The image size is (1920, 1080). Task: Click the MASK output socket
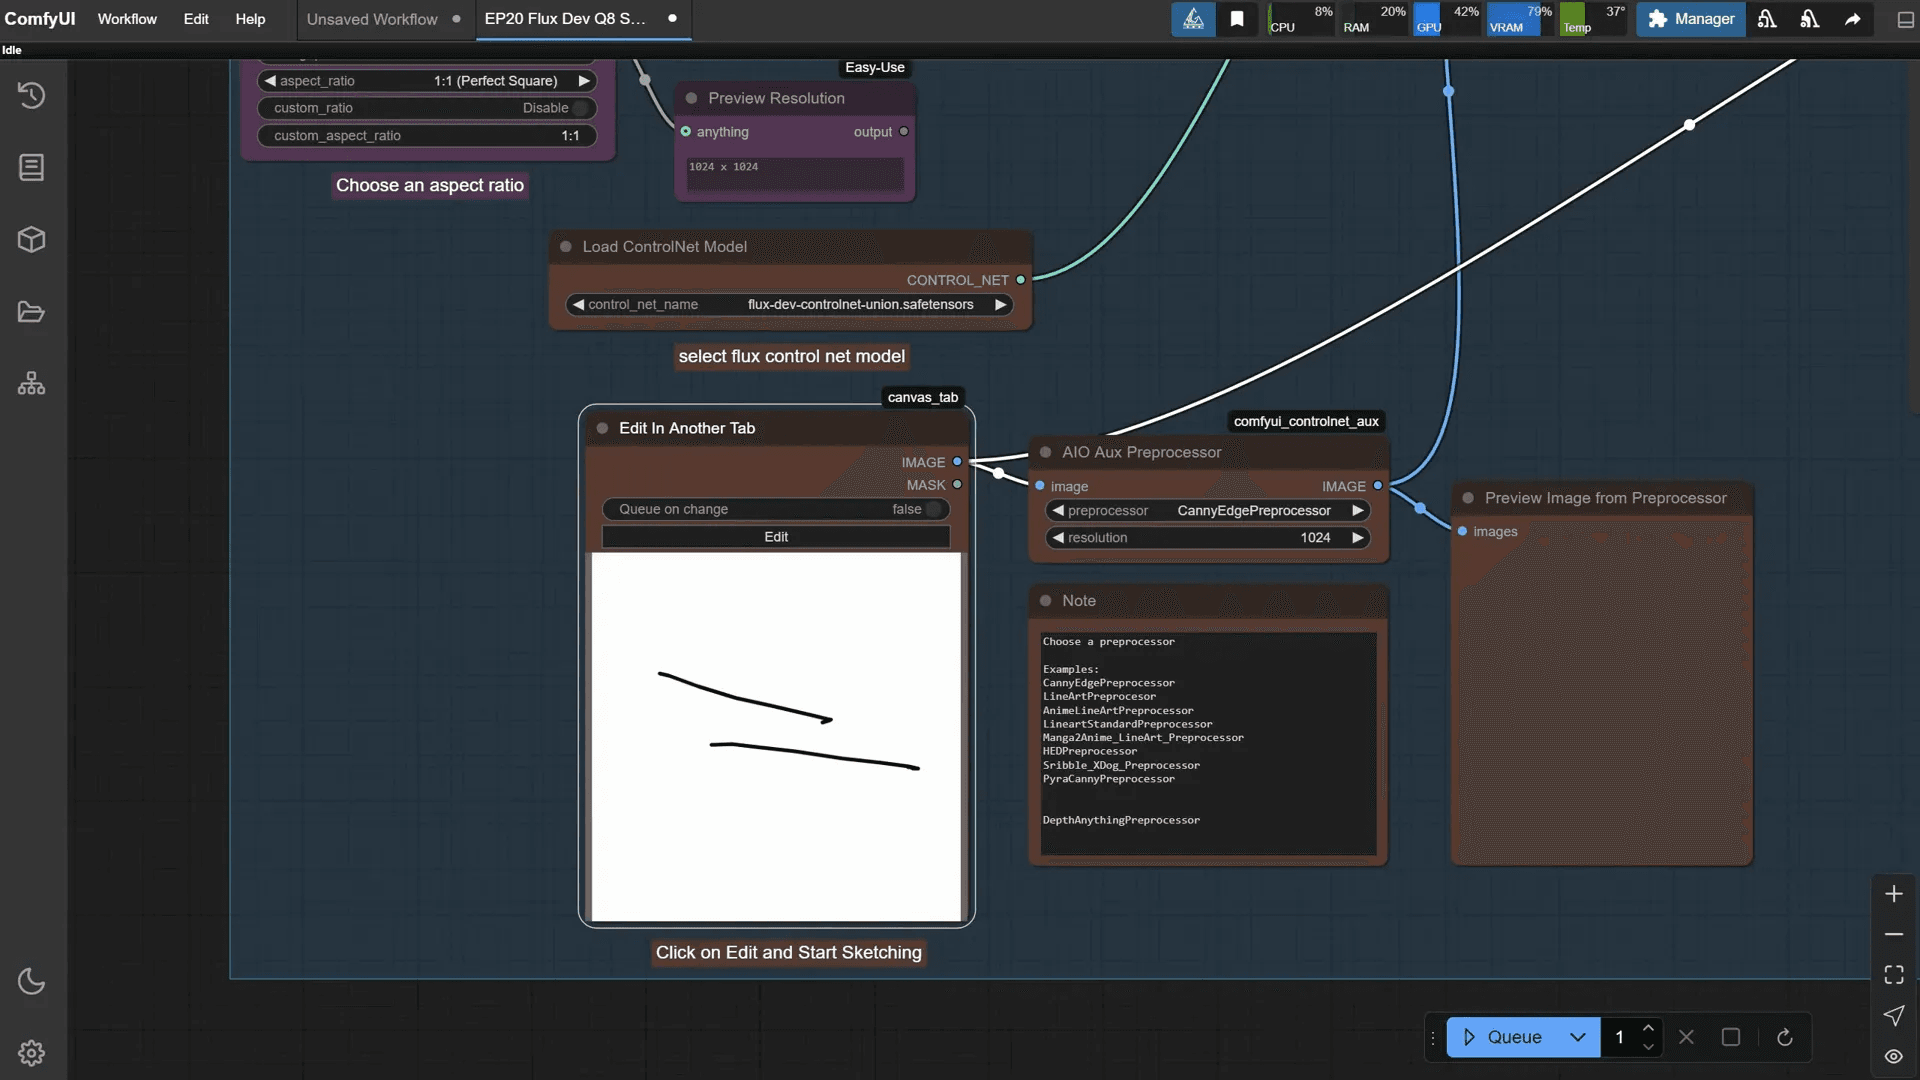click(x=957, y=485)
